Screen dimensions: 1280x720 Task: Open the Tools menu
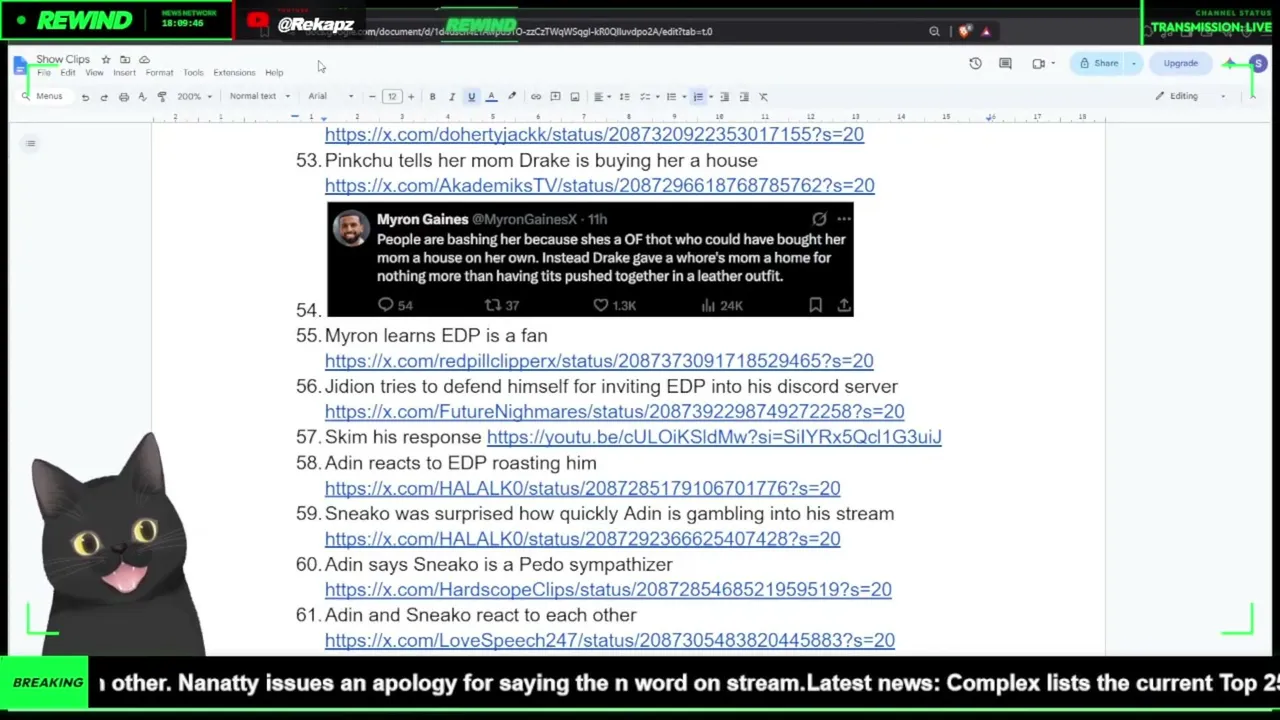(193, 73)
